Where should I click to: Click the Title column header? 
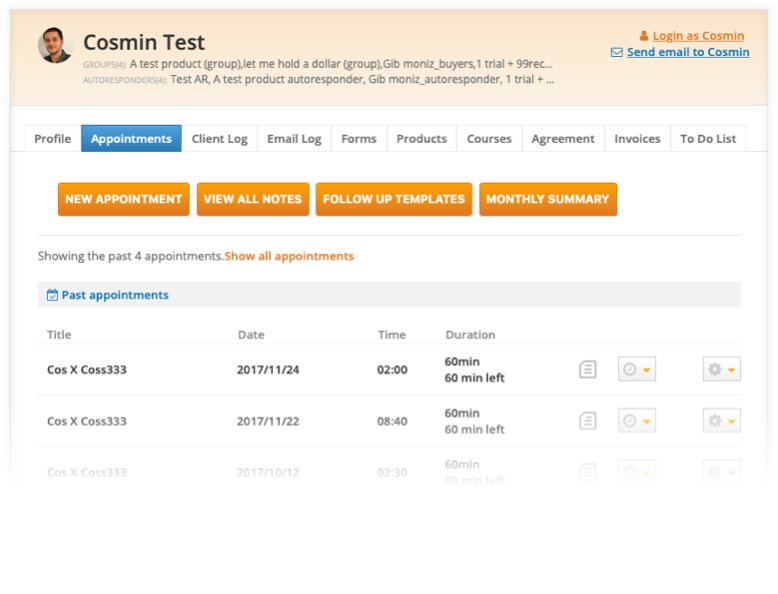(59, 335)
